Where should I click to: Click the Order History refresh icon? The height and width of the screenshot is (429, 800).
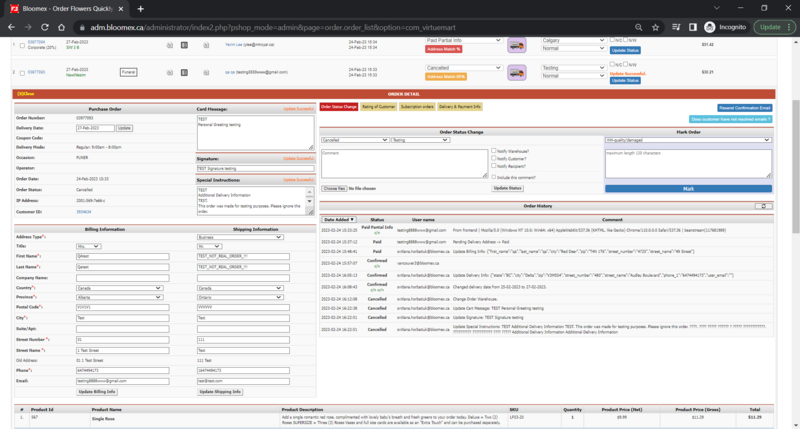pos(764,206)
